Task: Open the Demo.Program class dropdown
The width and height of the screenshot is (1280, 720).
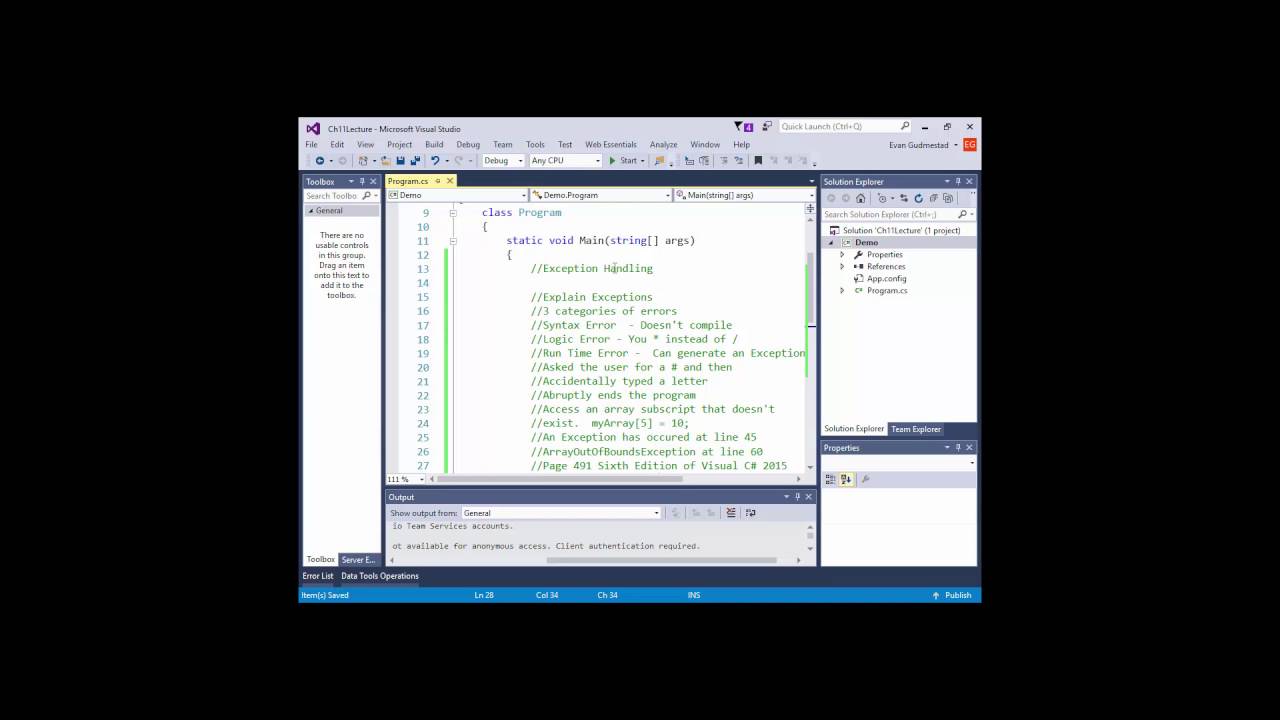Action: [601, 195]
